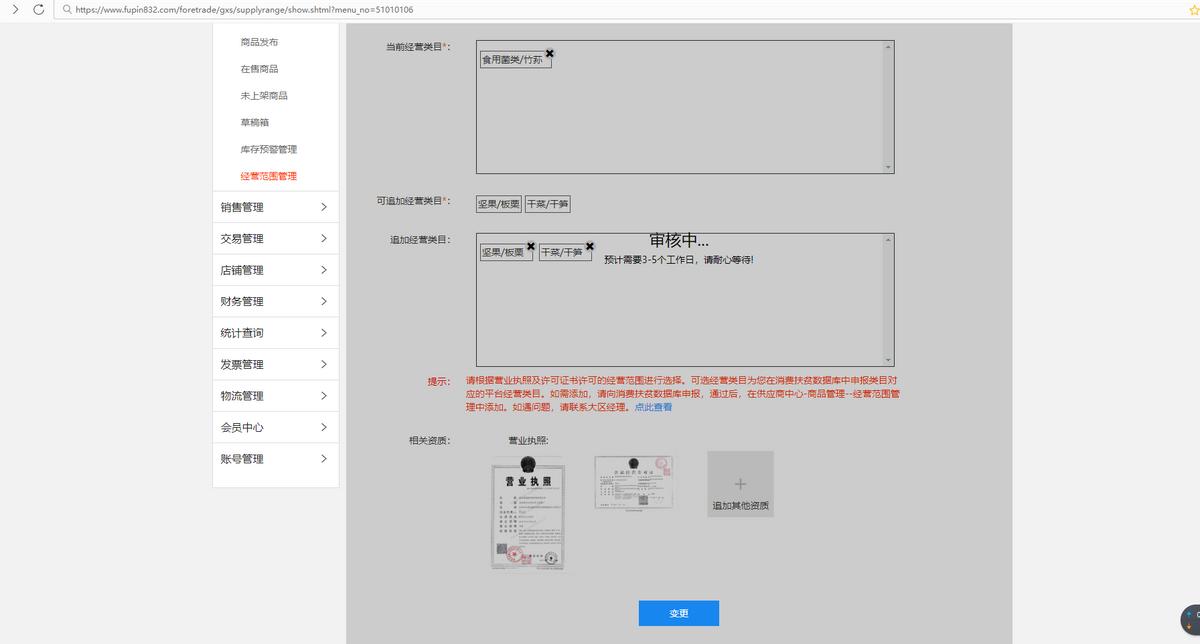Remove the 食用菌类/竹荪 category tag
1200x644 pixels.
click(x=549, y=53)
